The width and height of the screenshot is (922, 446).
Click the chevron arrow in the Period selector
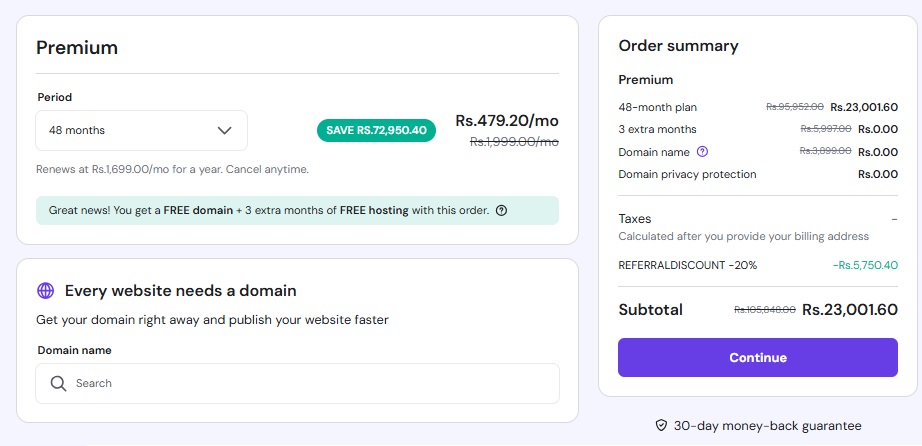coord(225,130)
